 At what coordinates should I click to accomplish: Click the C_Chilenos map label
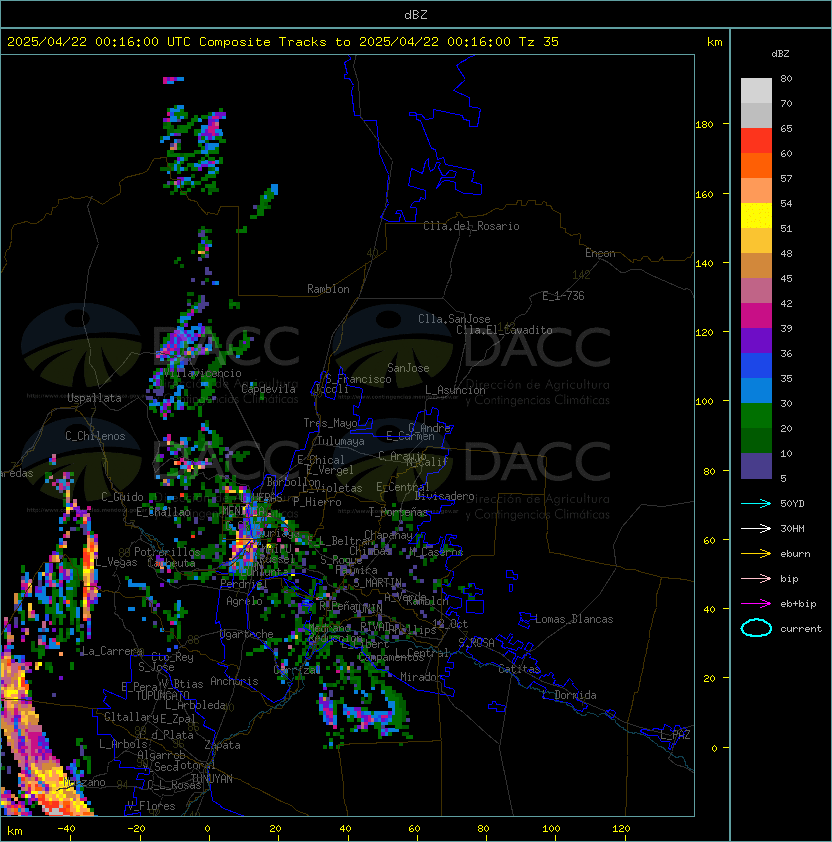point(95,436)
